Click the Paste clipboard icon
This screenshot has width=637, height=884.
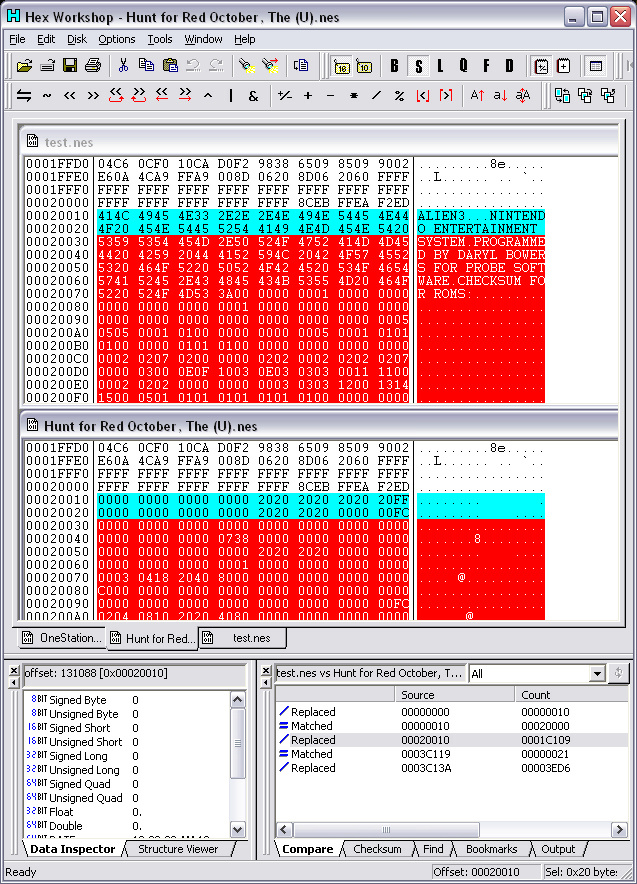click(170, 66)
